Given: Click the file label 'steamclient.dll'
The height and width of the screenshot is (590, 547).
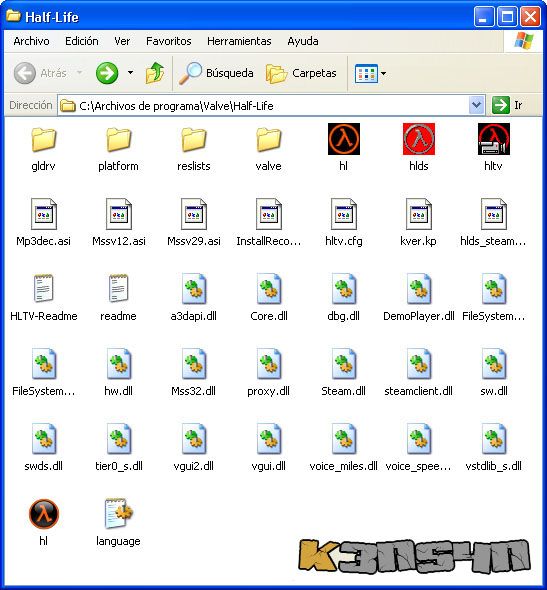Looking at the screenshot, I should coord(418,391).
